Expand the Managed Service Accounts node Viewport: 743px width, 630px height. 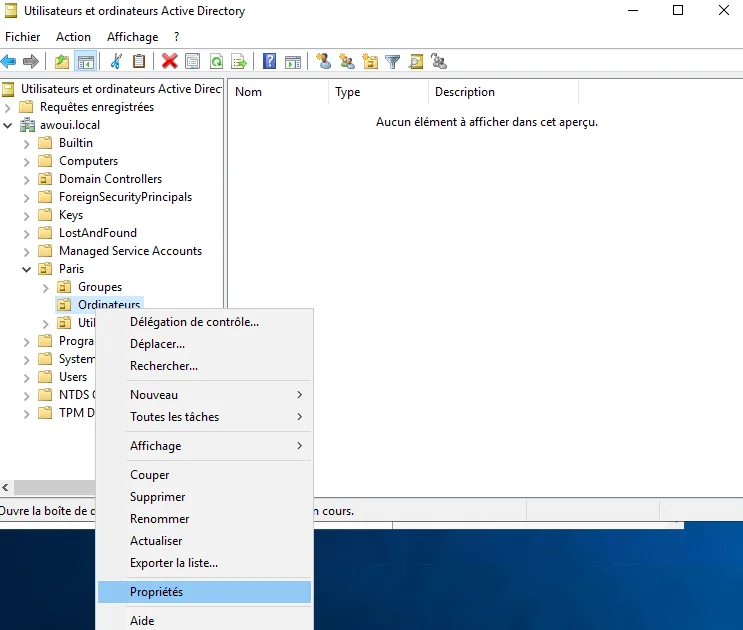(27, 252)
